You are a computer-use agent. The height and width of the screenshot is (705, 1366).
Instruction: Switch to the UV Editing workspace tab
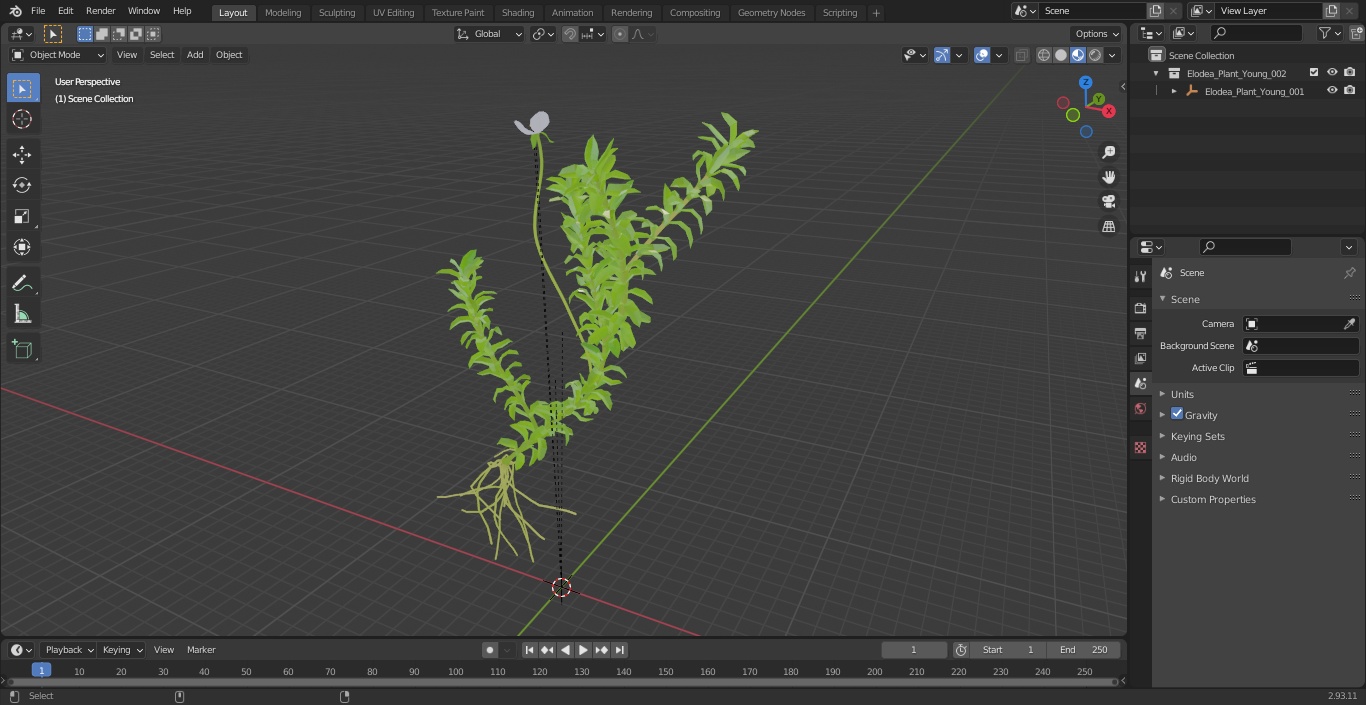pyautogui.click(x=393, y=13)
